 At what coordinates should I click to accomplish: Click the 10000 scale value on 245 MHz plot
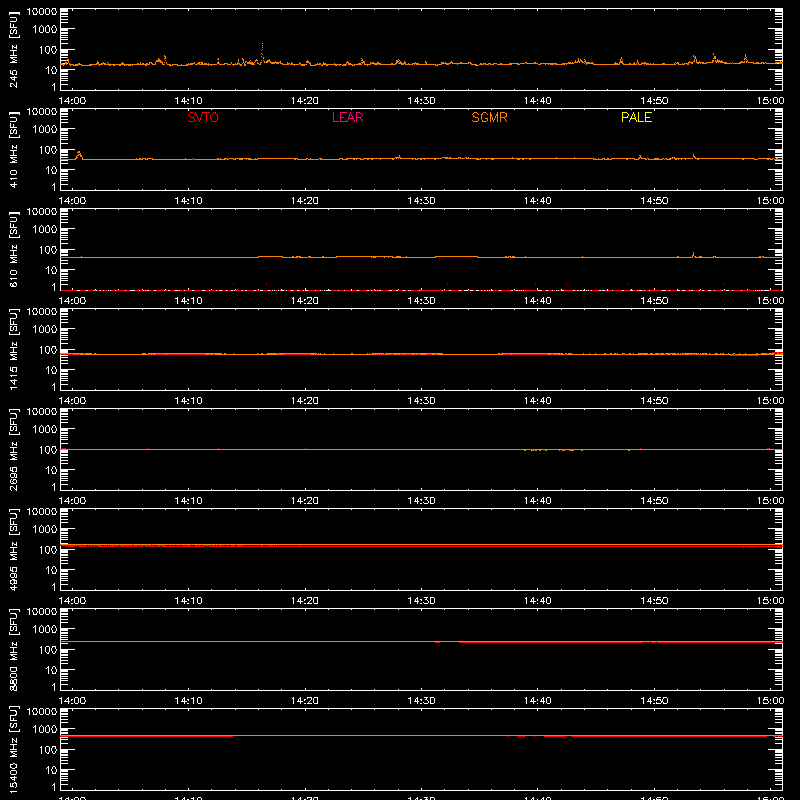pos(42,12)
